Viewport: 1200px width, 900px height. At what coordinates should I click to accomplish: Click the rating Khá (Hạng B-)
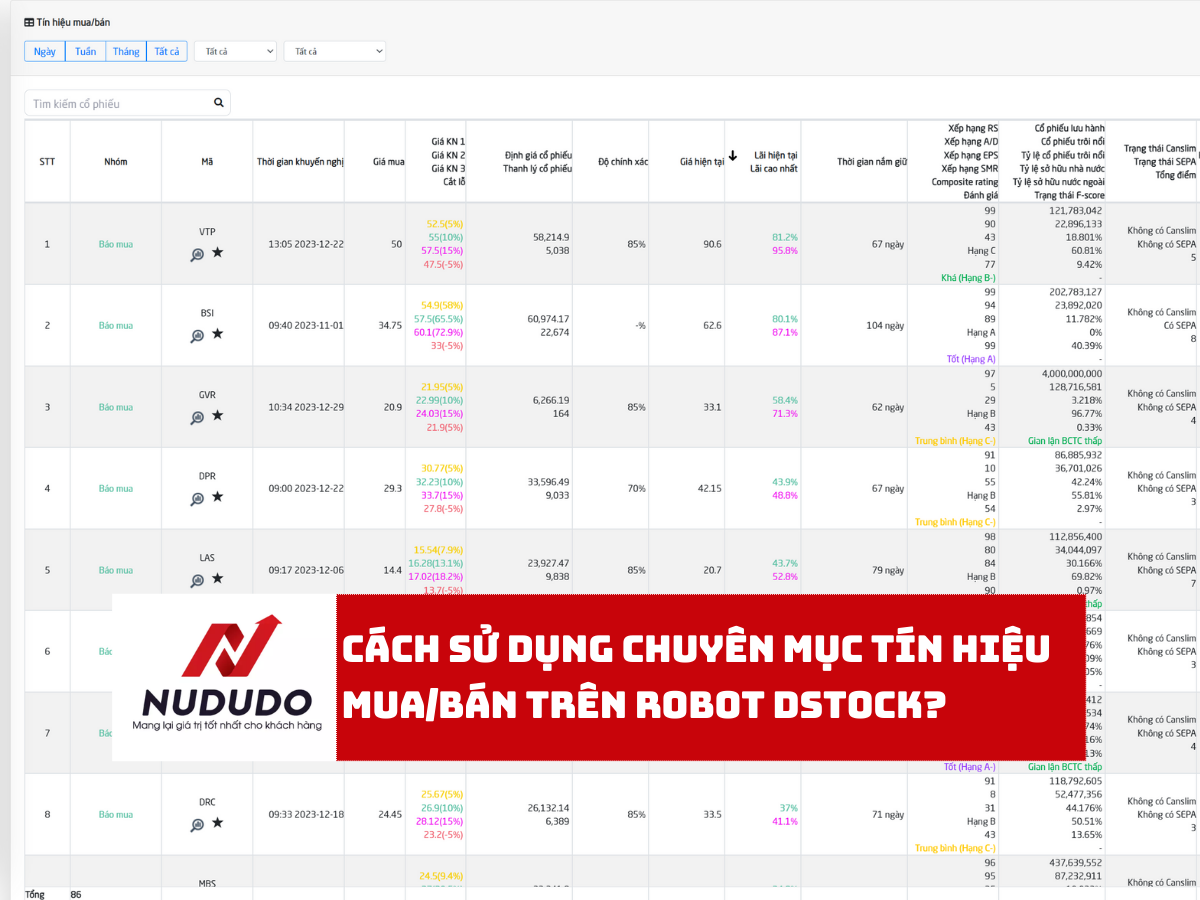click(x=969, y=277)
